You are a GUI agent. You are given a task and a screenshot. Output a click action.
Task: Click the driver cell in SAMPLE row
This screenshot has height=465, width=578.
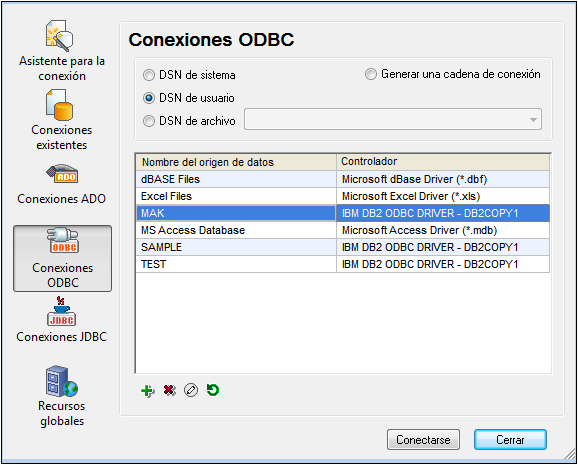click(x=443, y=247)
